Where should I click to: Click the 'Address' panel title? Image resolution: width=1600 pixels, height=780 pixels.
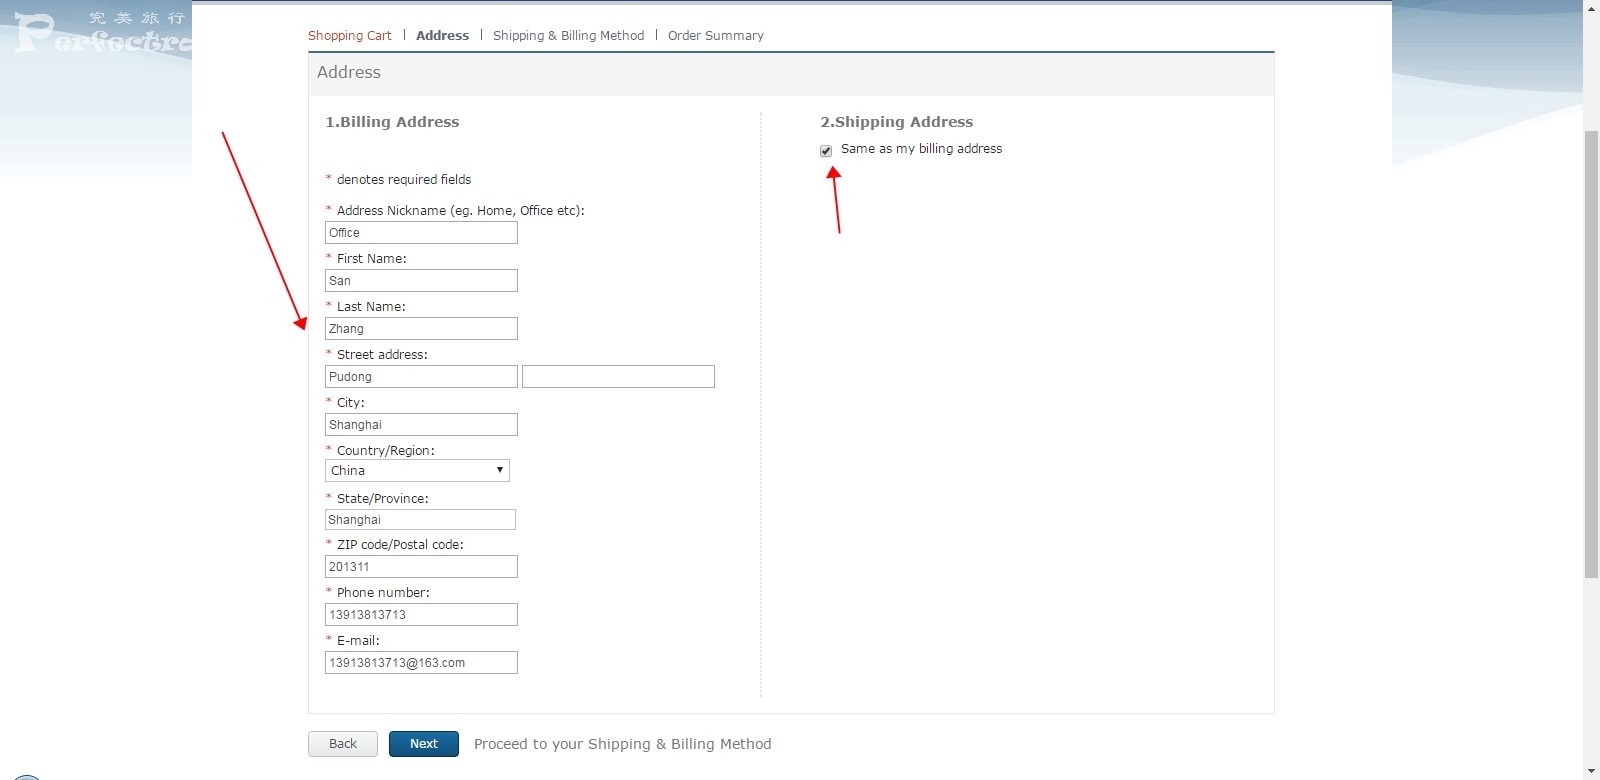349,72
